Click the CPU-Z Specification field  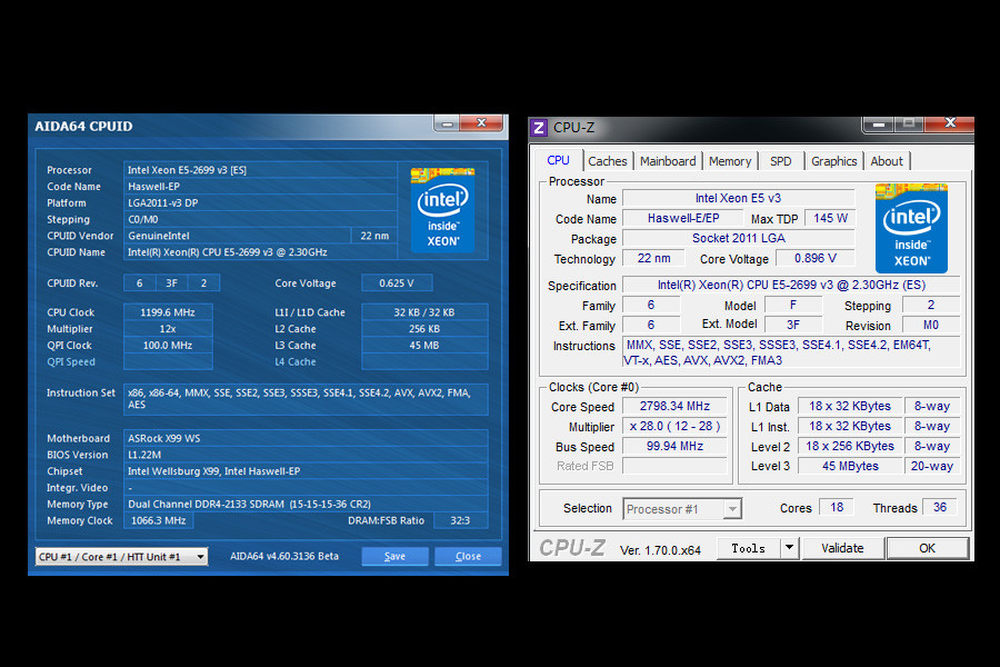pos(791,285)
